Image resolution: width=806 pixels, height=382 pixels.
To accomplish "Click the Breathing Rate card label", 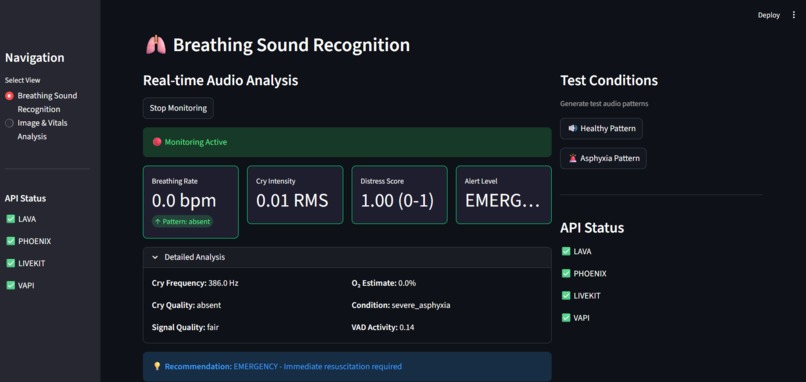I will 175,181.
